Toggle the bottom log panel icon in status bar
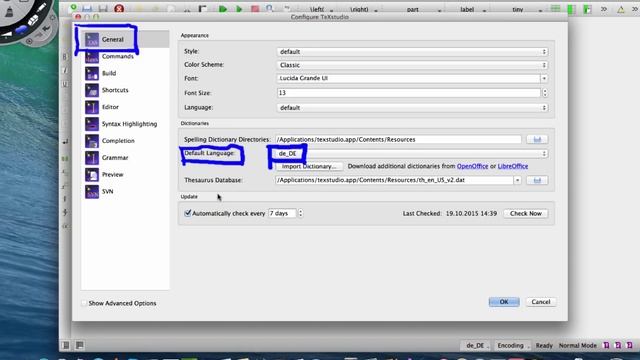This screenshot has height=360, width=640. [80, 345]
